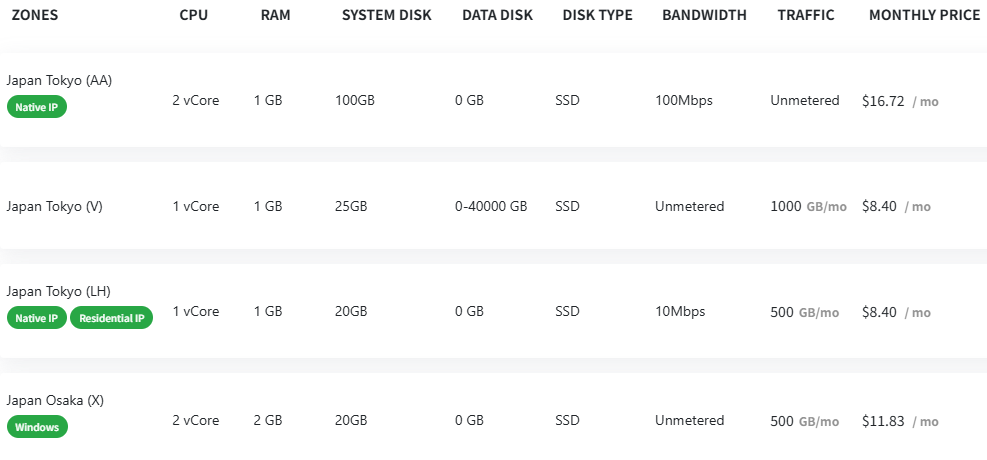The image size is (987, 460).
Task: Click the Native IP badge under Japan Tokyo (LH)
Action: [37, 318]
